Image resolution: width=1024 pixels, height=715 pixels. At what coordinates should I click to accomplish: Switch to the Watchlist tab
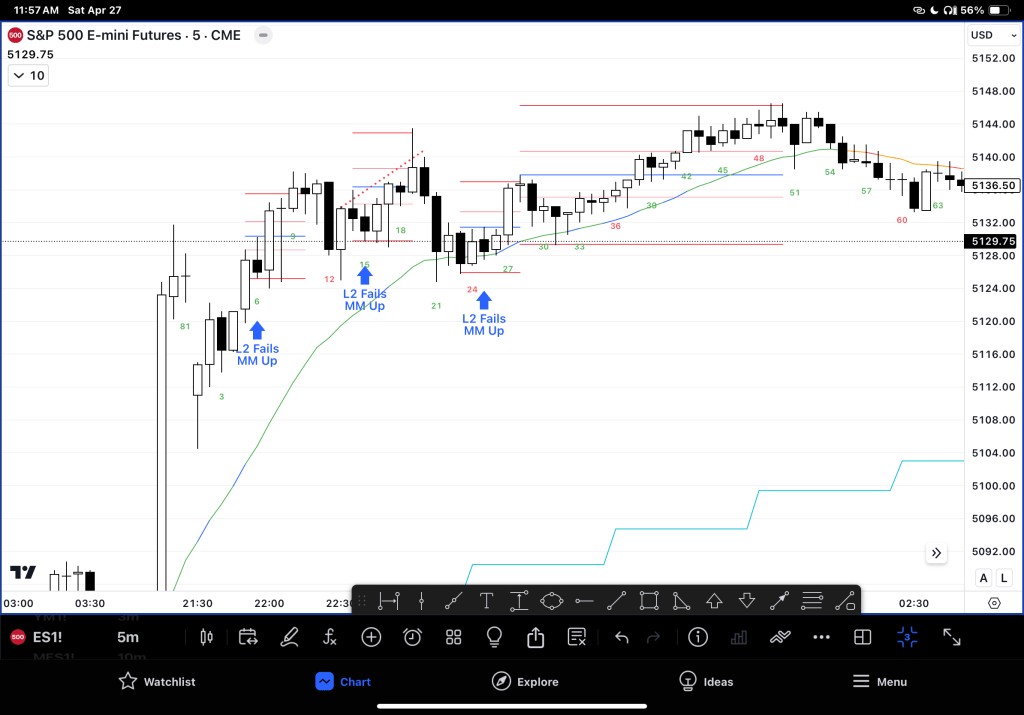[x=157, y=682]
